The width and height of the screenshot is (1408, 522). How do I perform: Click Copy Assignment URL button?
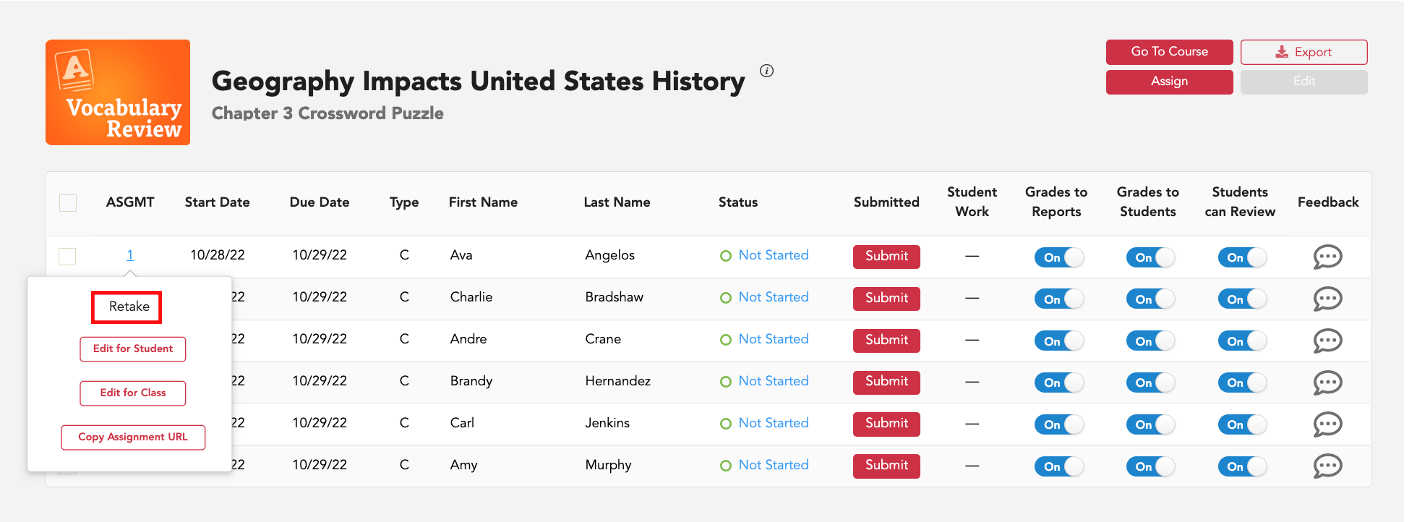133,438
